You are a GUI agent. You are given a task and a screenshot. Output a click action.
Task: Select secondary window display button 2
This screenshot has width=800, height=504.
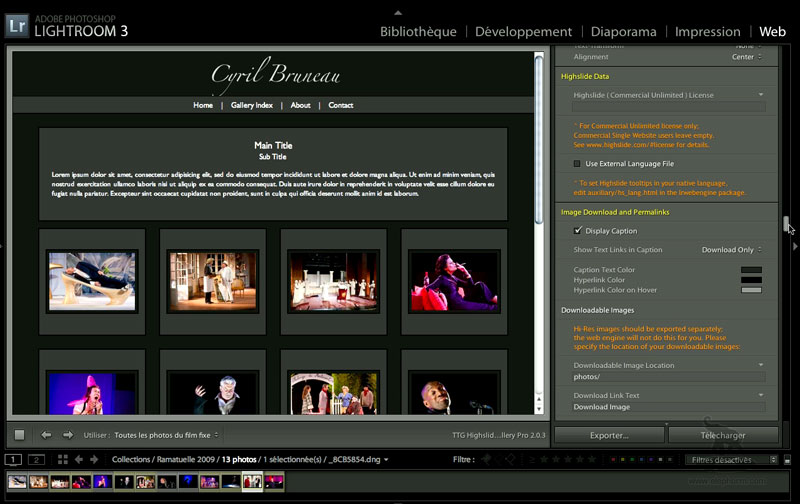[x=36, y=460]
